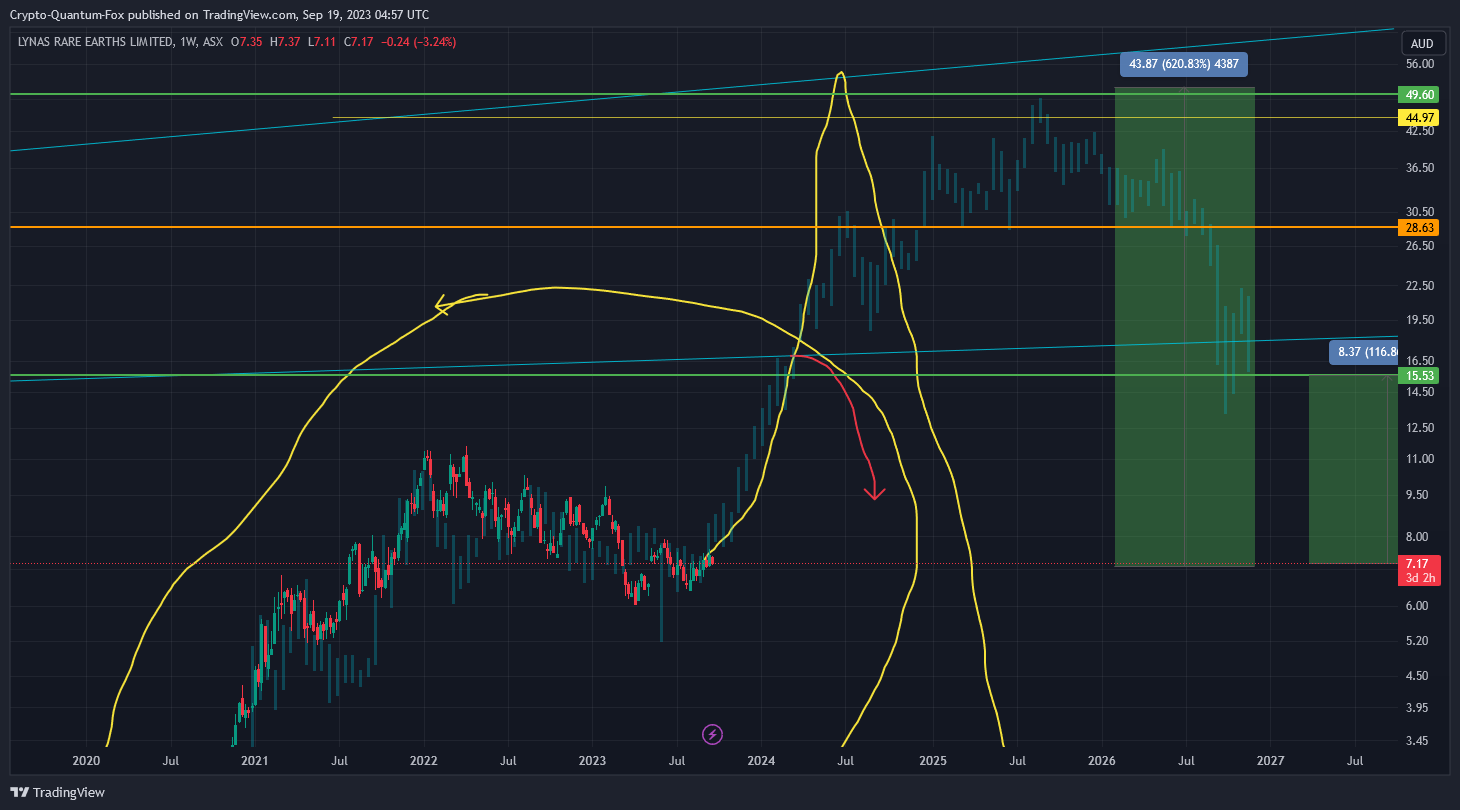Click the 44.97 yellow price label
Image resolution: width=1460 pixels, height=810 pixels.
[x=1419, y=117]
